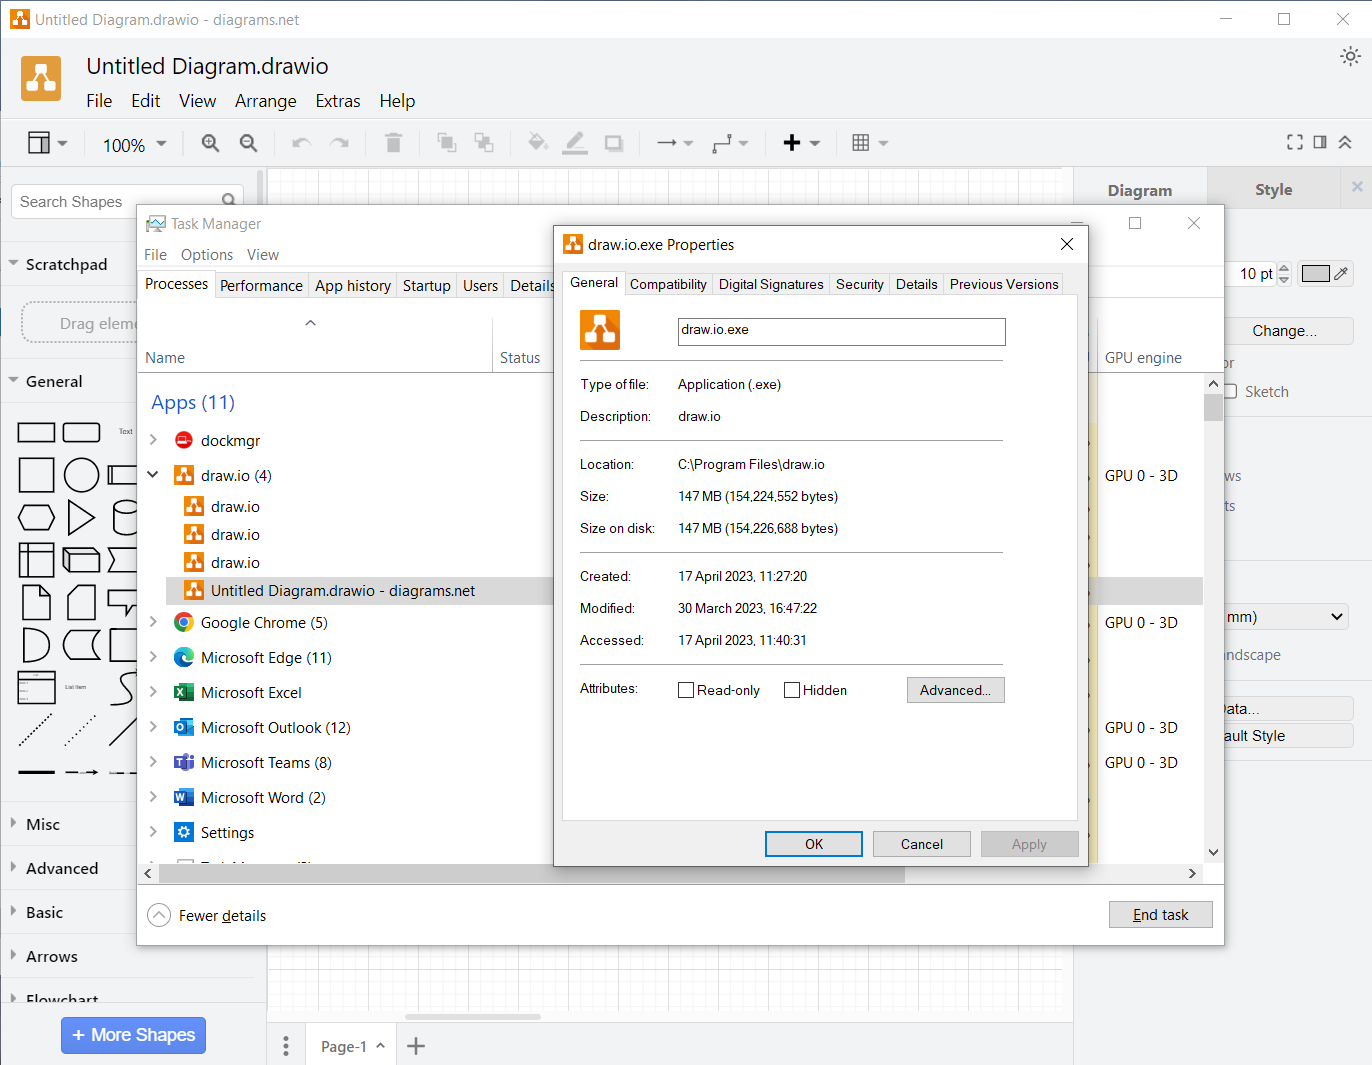This screenshot has width=1372, height=1065.
Task: Enter fullscreen using the toolbar icon
Action: pyautogui.click(x=1295, y=142)
